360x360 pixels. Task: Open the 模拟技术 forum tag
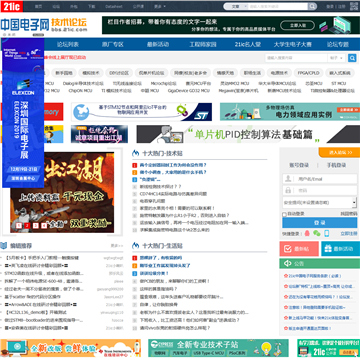[91, 73]
